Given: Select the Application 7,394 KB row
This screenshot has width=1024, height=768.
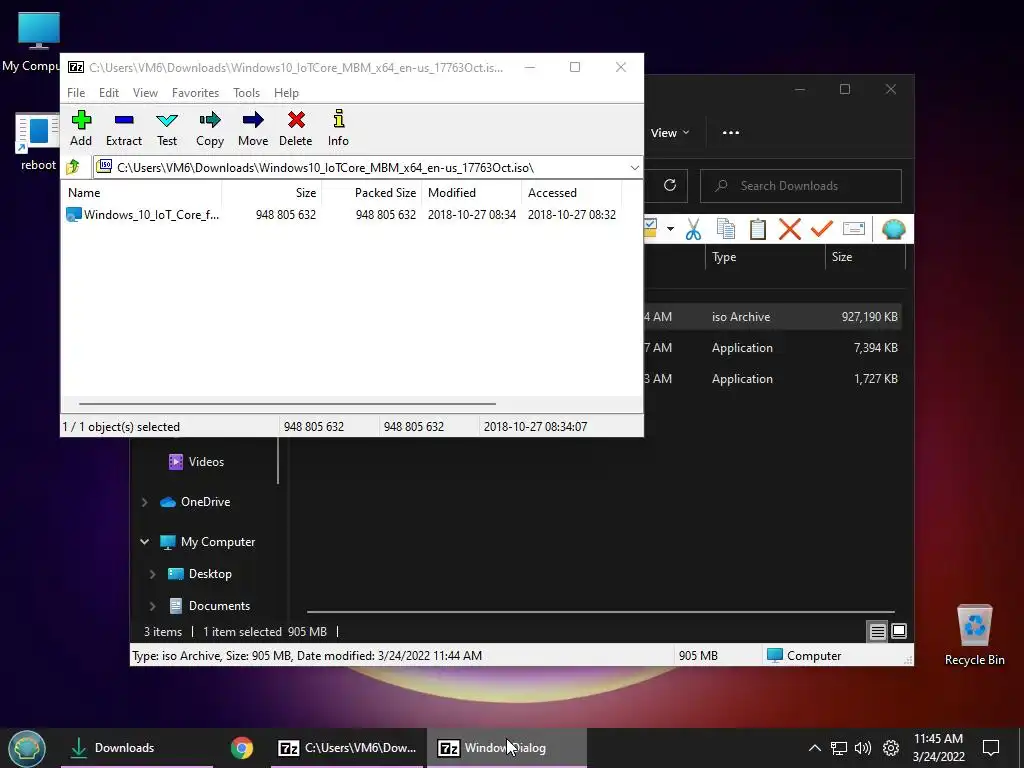Looking at the screenshot, I should pyautogui.click(x=773, y=348).
